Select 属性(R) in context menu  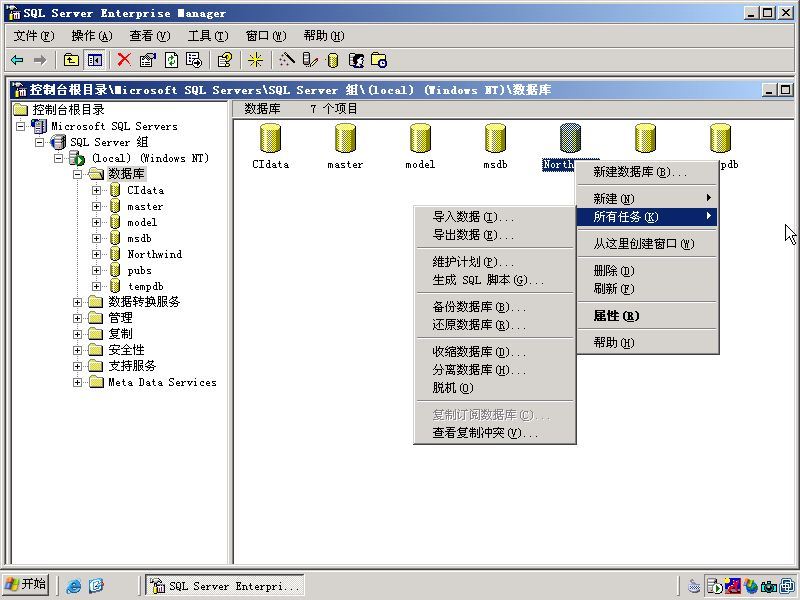647,316
